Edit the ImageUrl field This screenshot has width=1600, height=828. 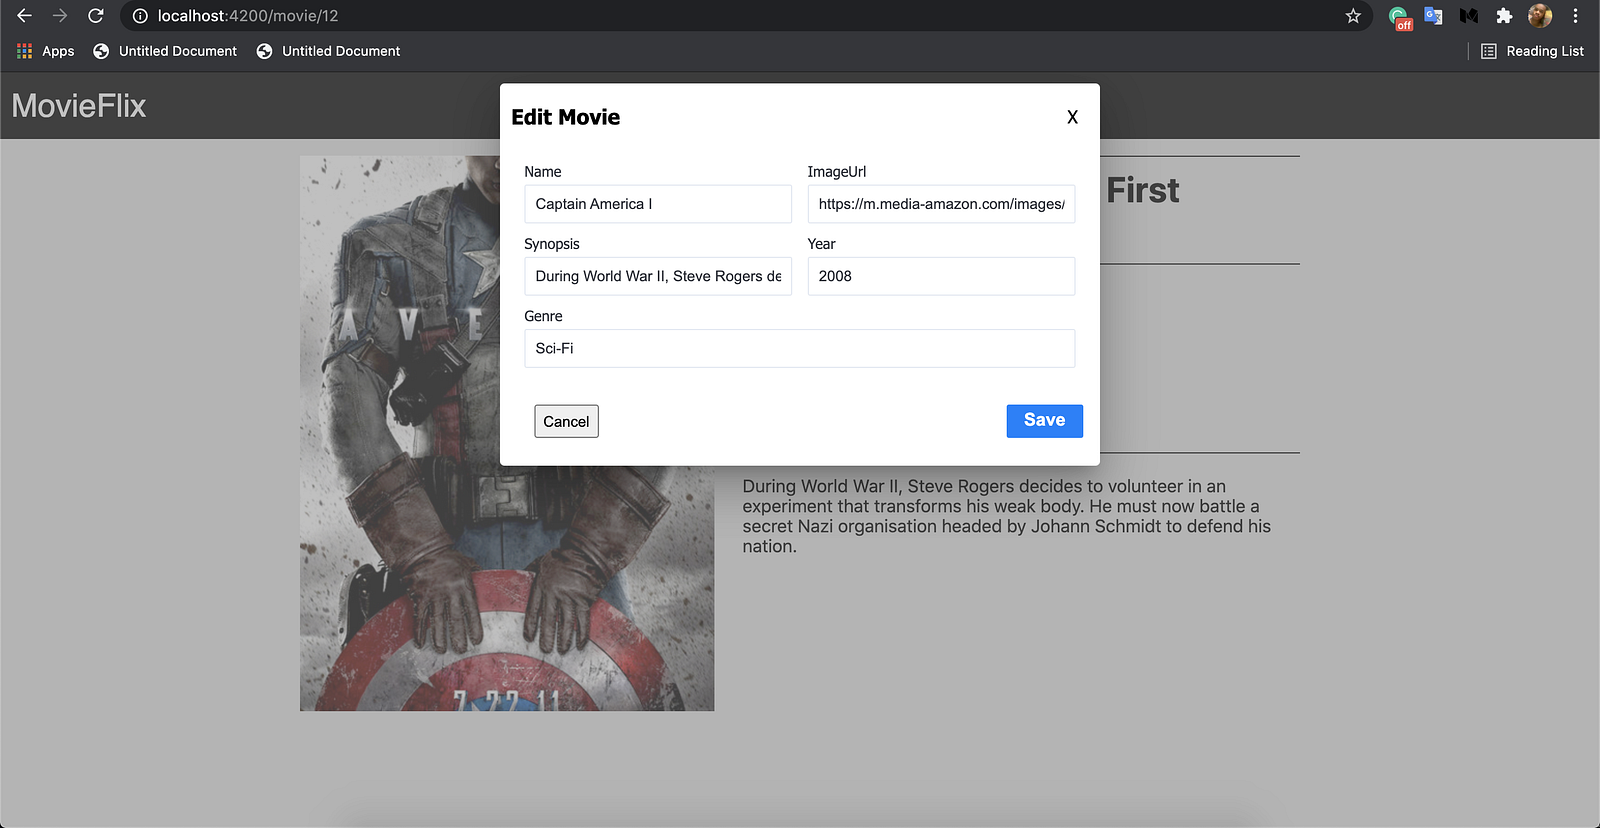coord(941,204)
